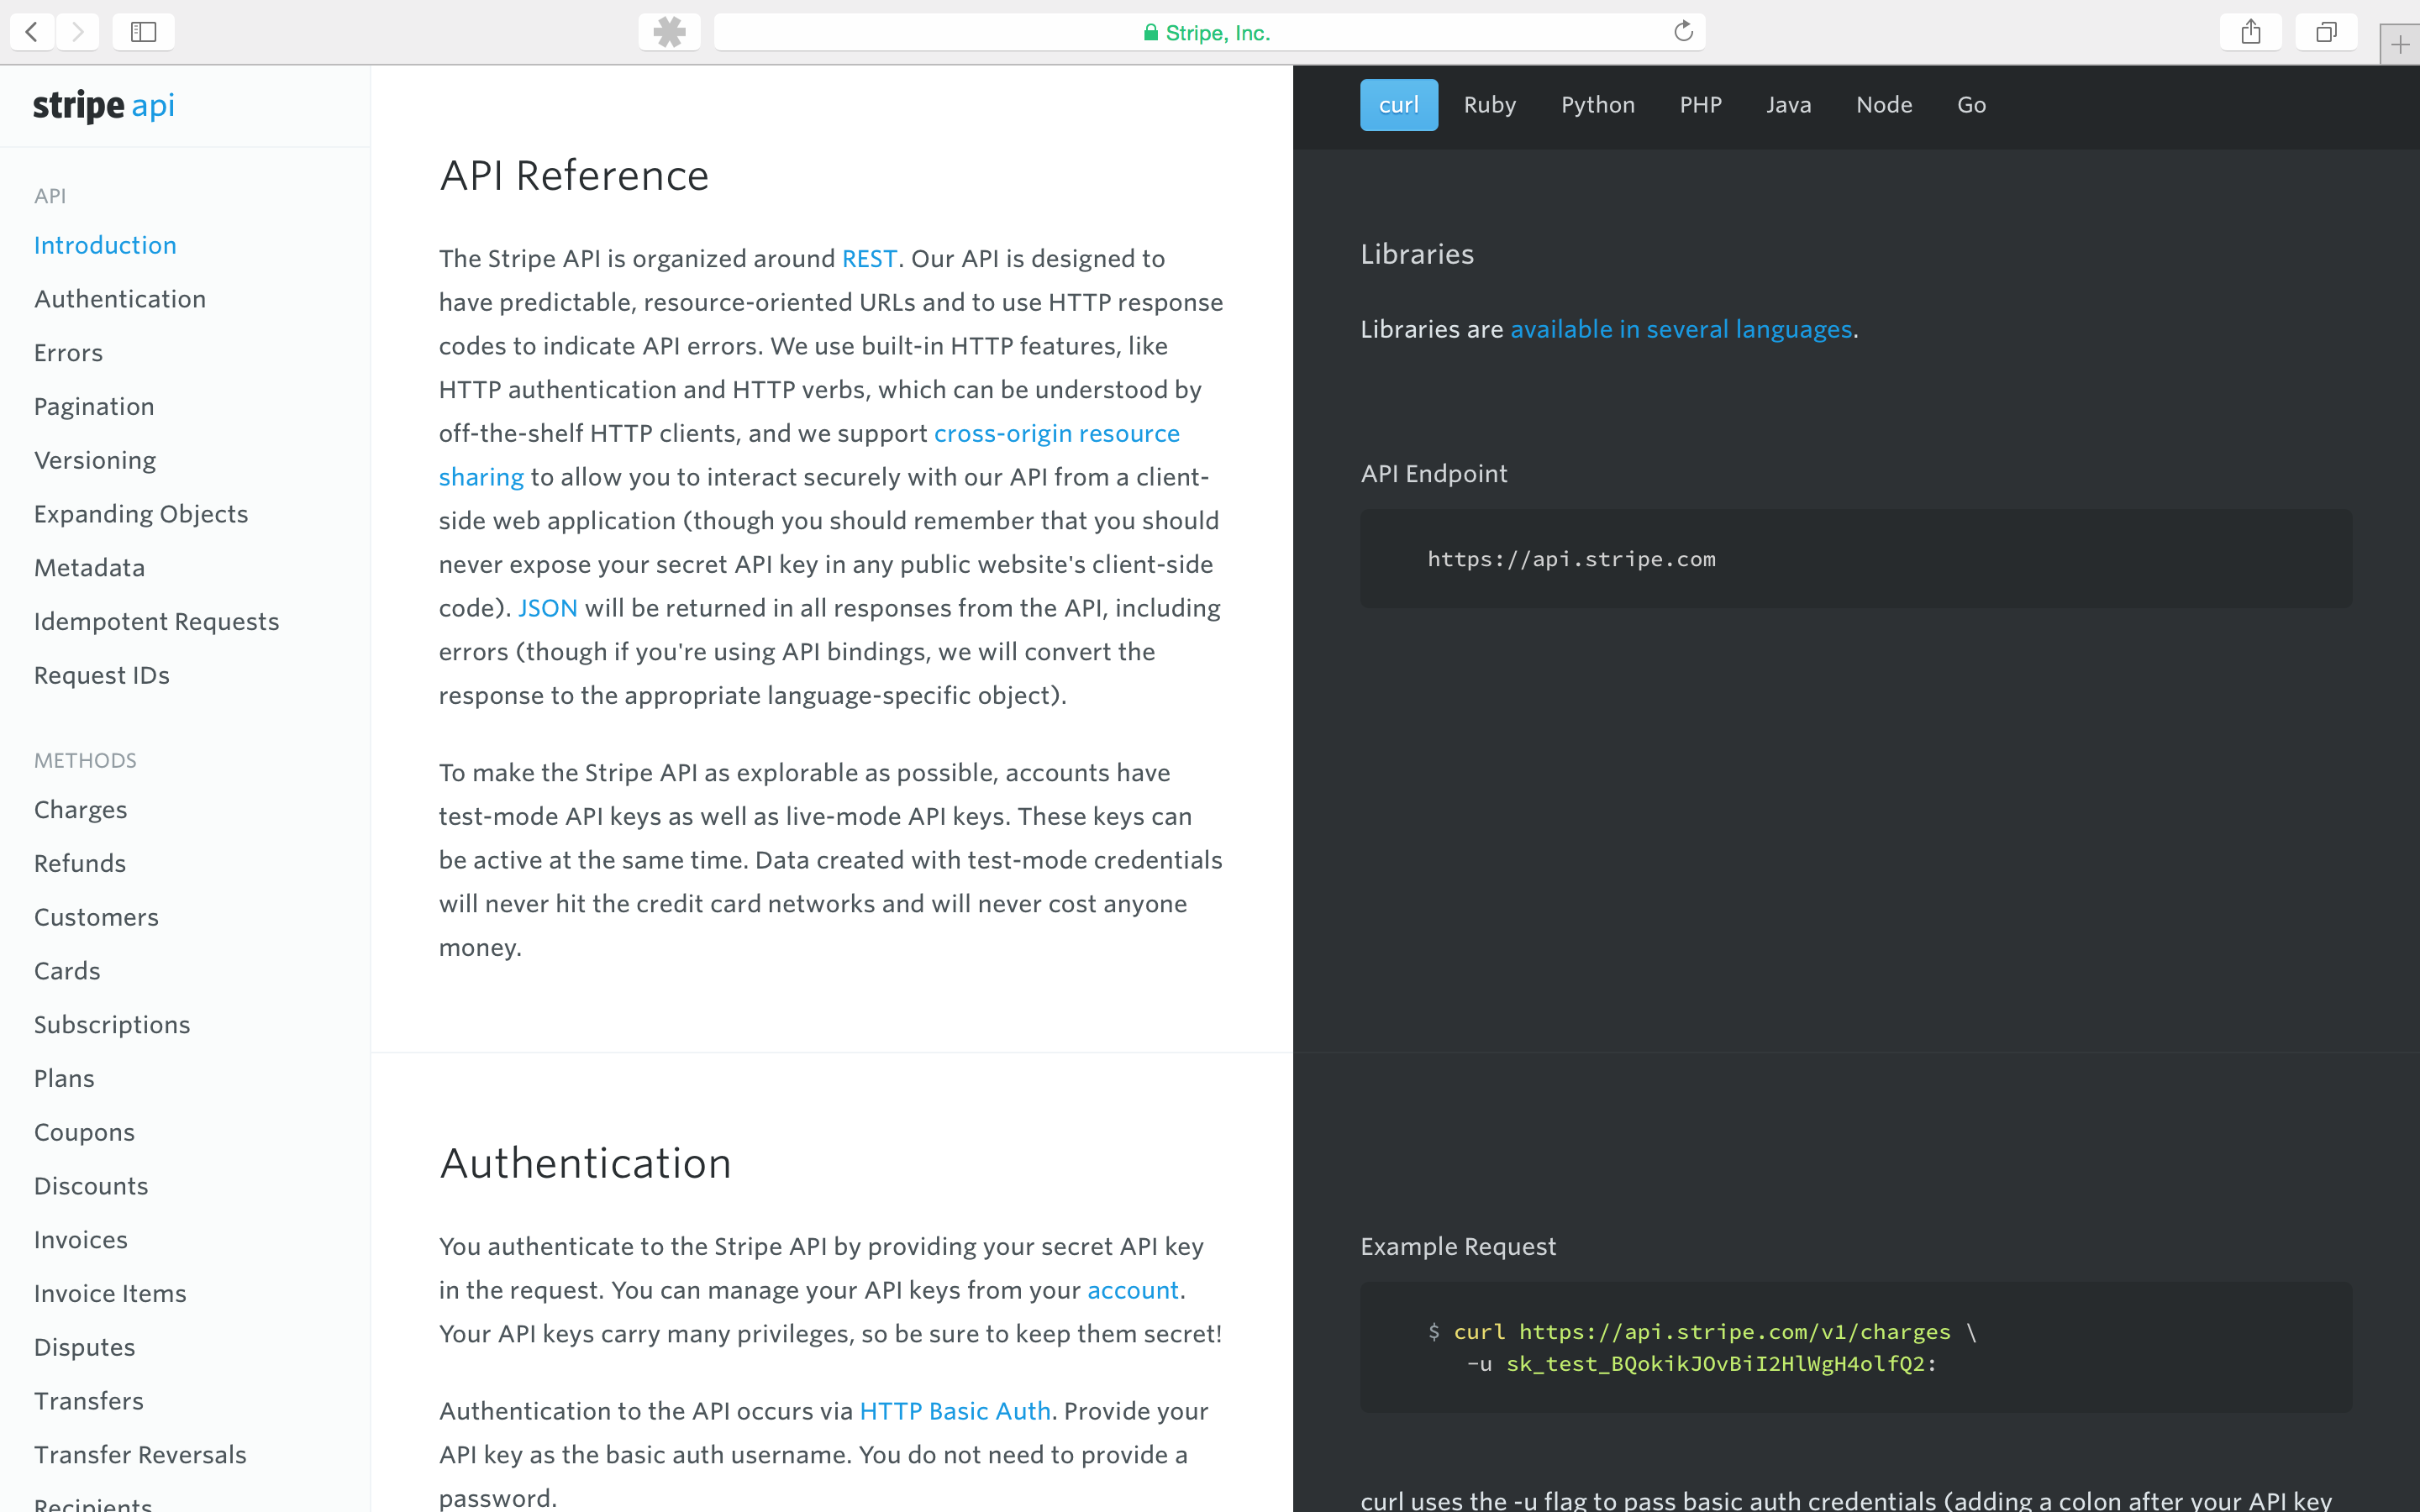
Task: Click the Stripe, Inc. address bar
Action: coord(1207,33)
